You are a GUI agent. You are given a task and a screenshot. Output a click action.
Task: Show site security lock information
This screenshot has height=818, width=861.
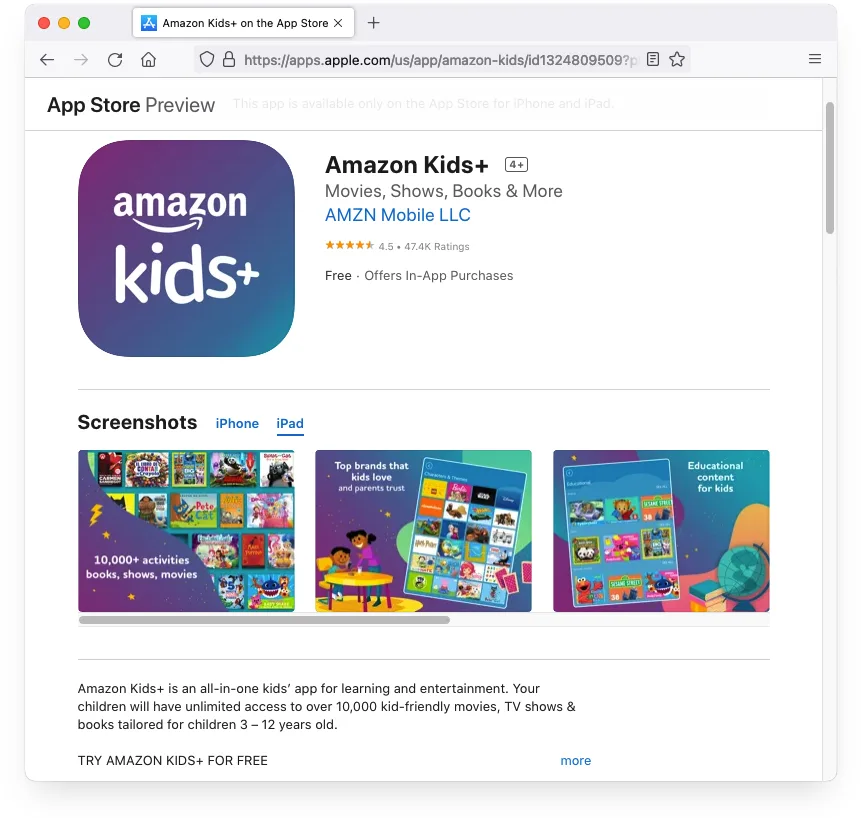[229, 59]
